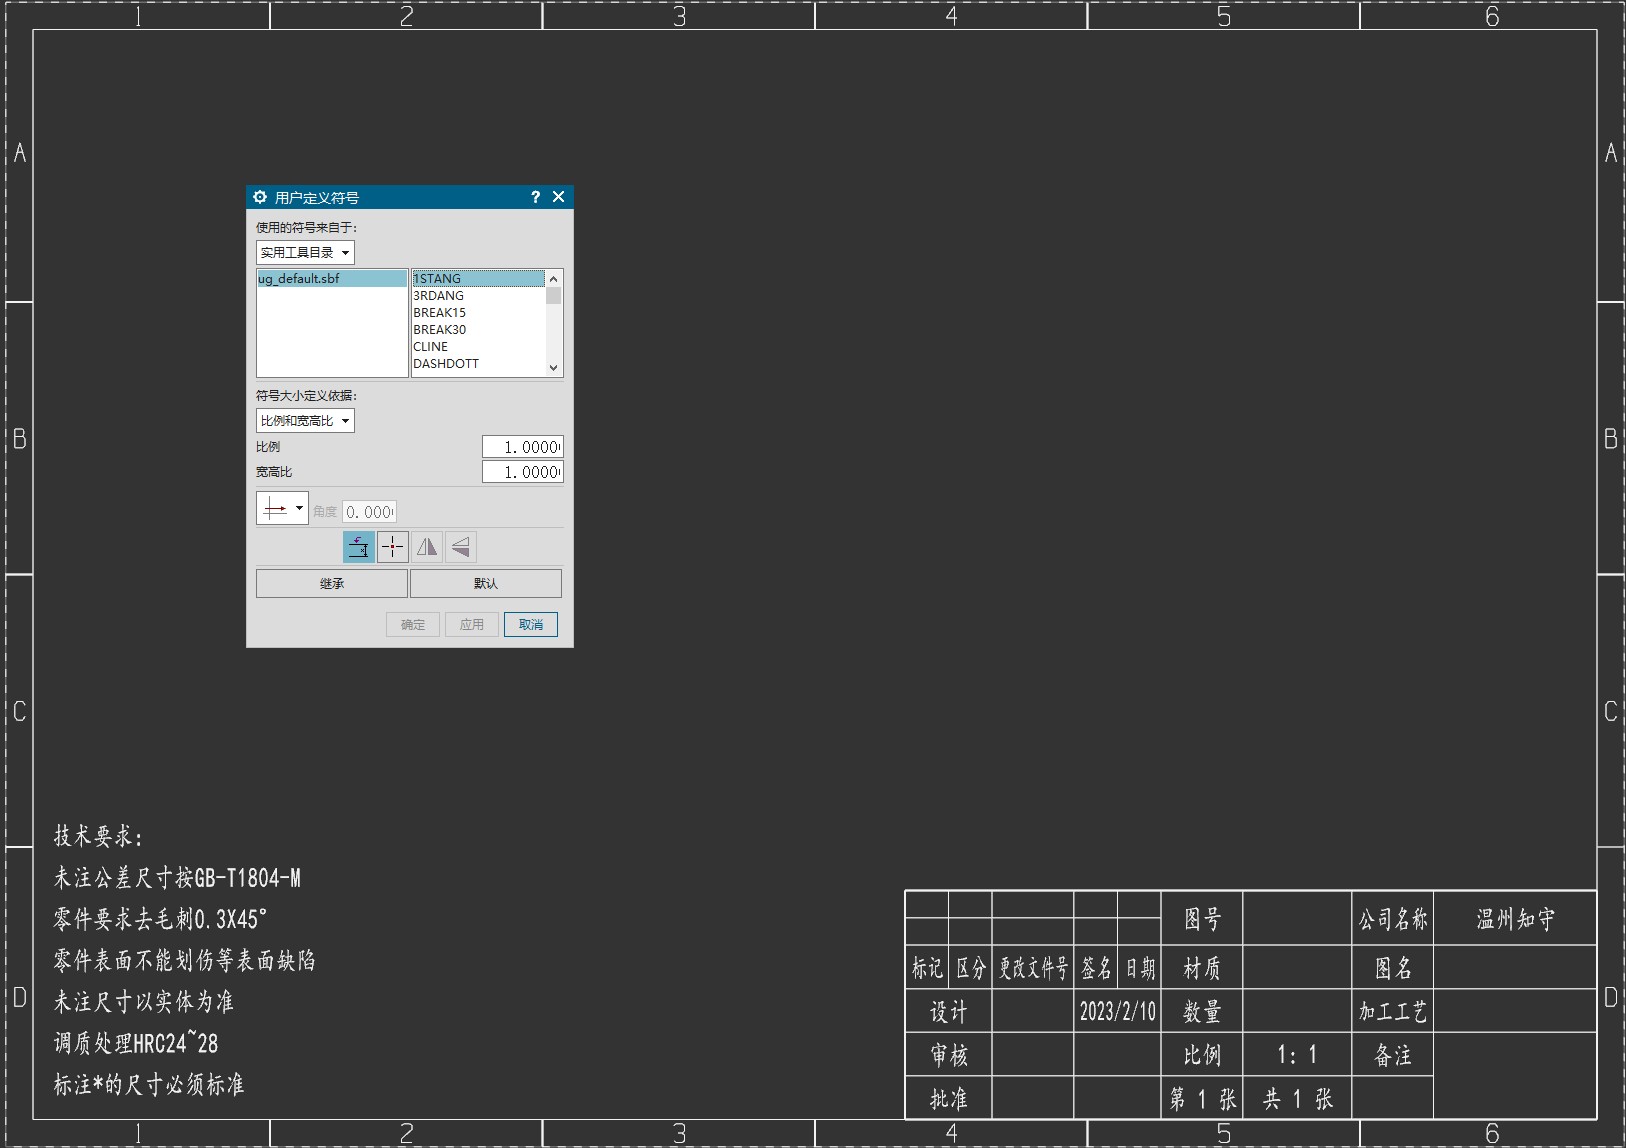Viewport: 1626px width, 1148px height.
Task: Click the 数量 cell in the title block
Action: click(1202, 1012)
